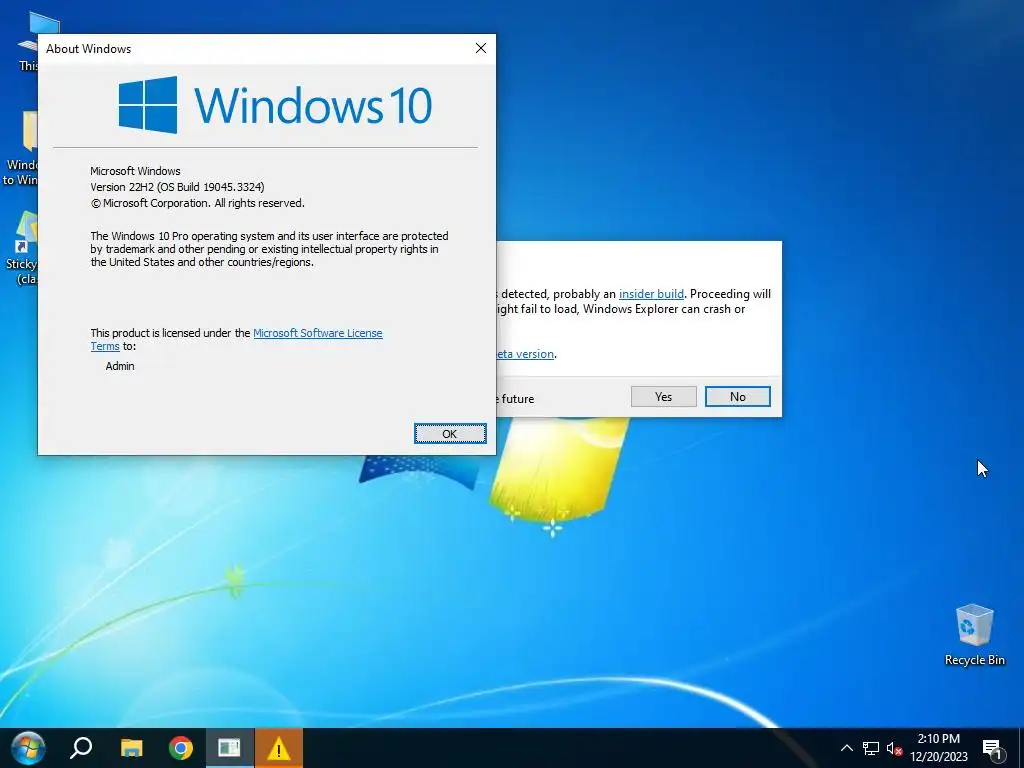
Task: Switch to the warning dialog taskbar button
Action: pos(278,748)
